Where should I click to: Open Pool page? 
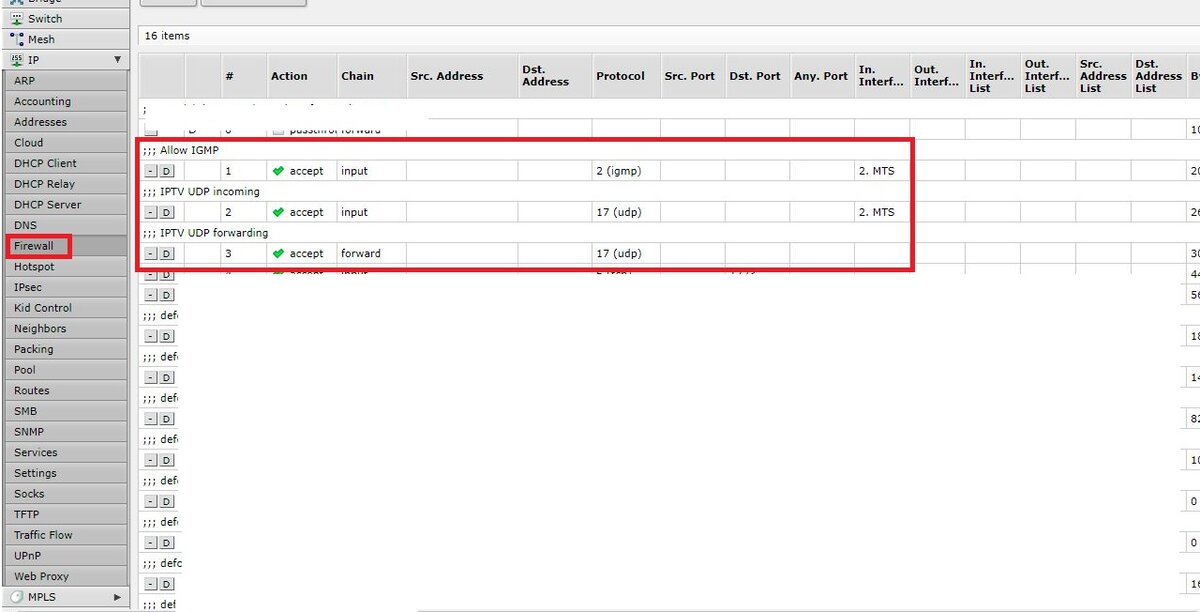tap(66, 370)
